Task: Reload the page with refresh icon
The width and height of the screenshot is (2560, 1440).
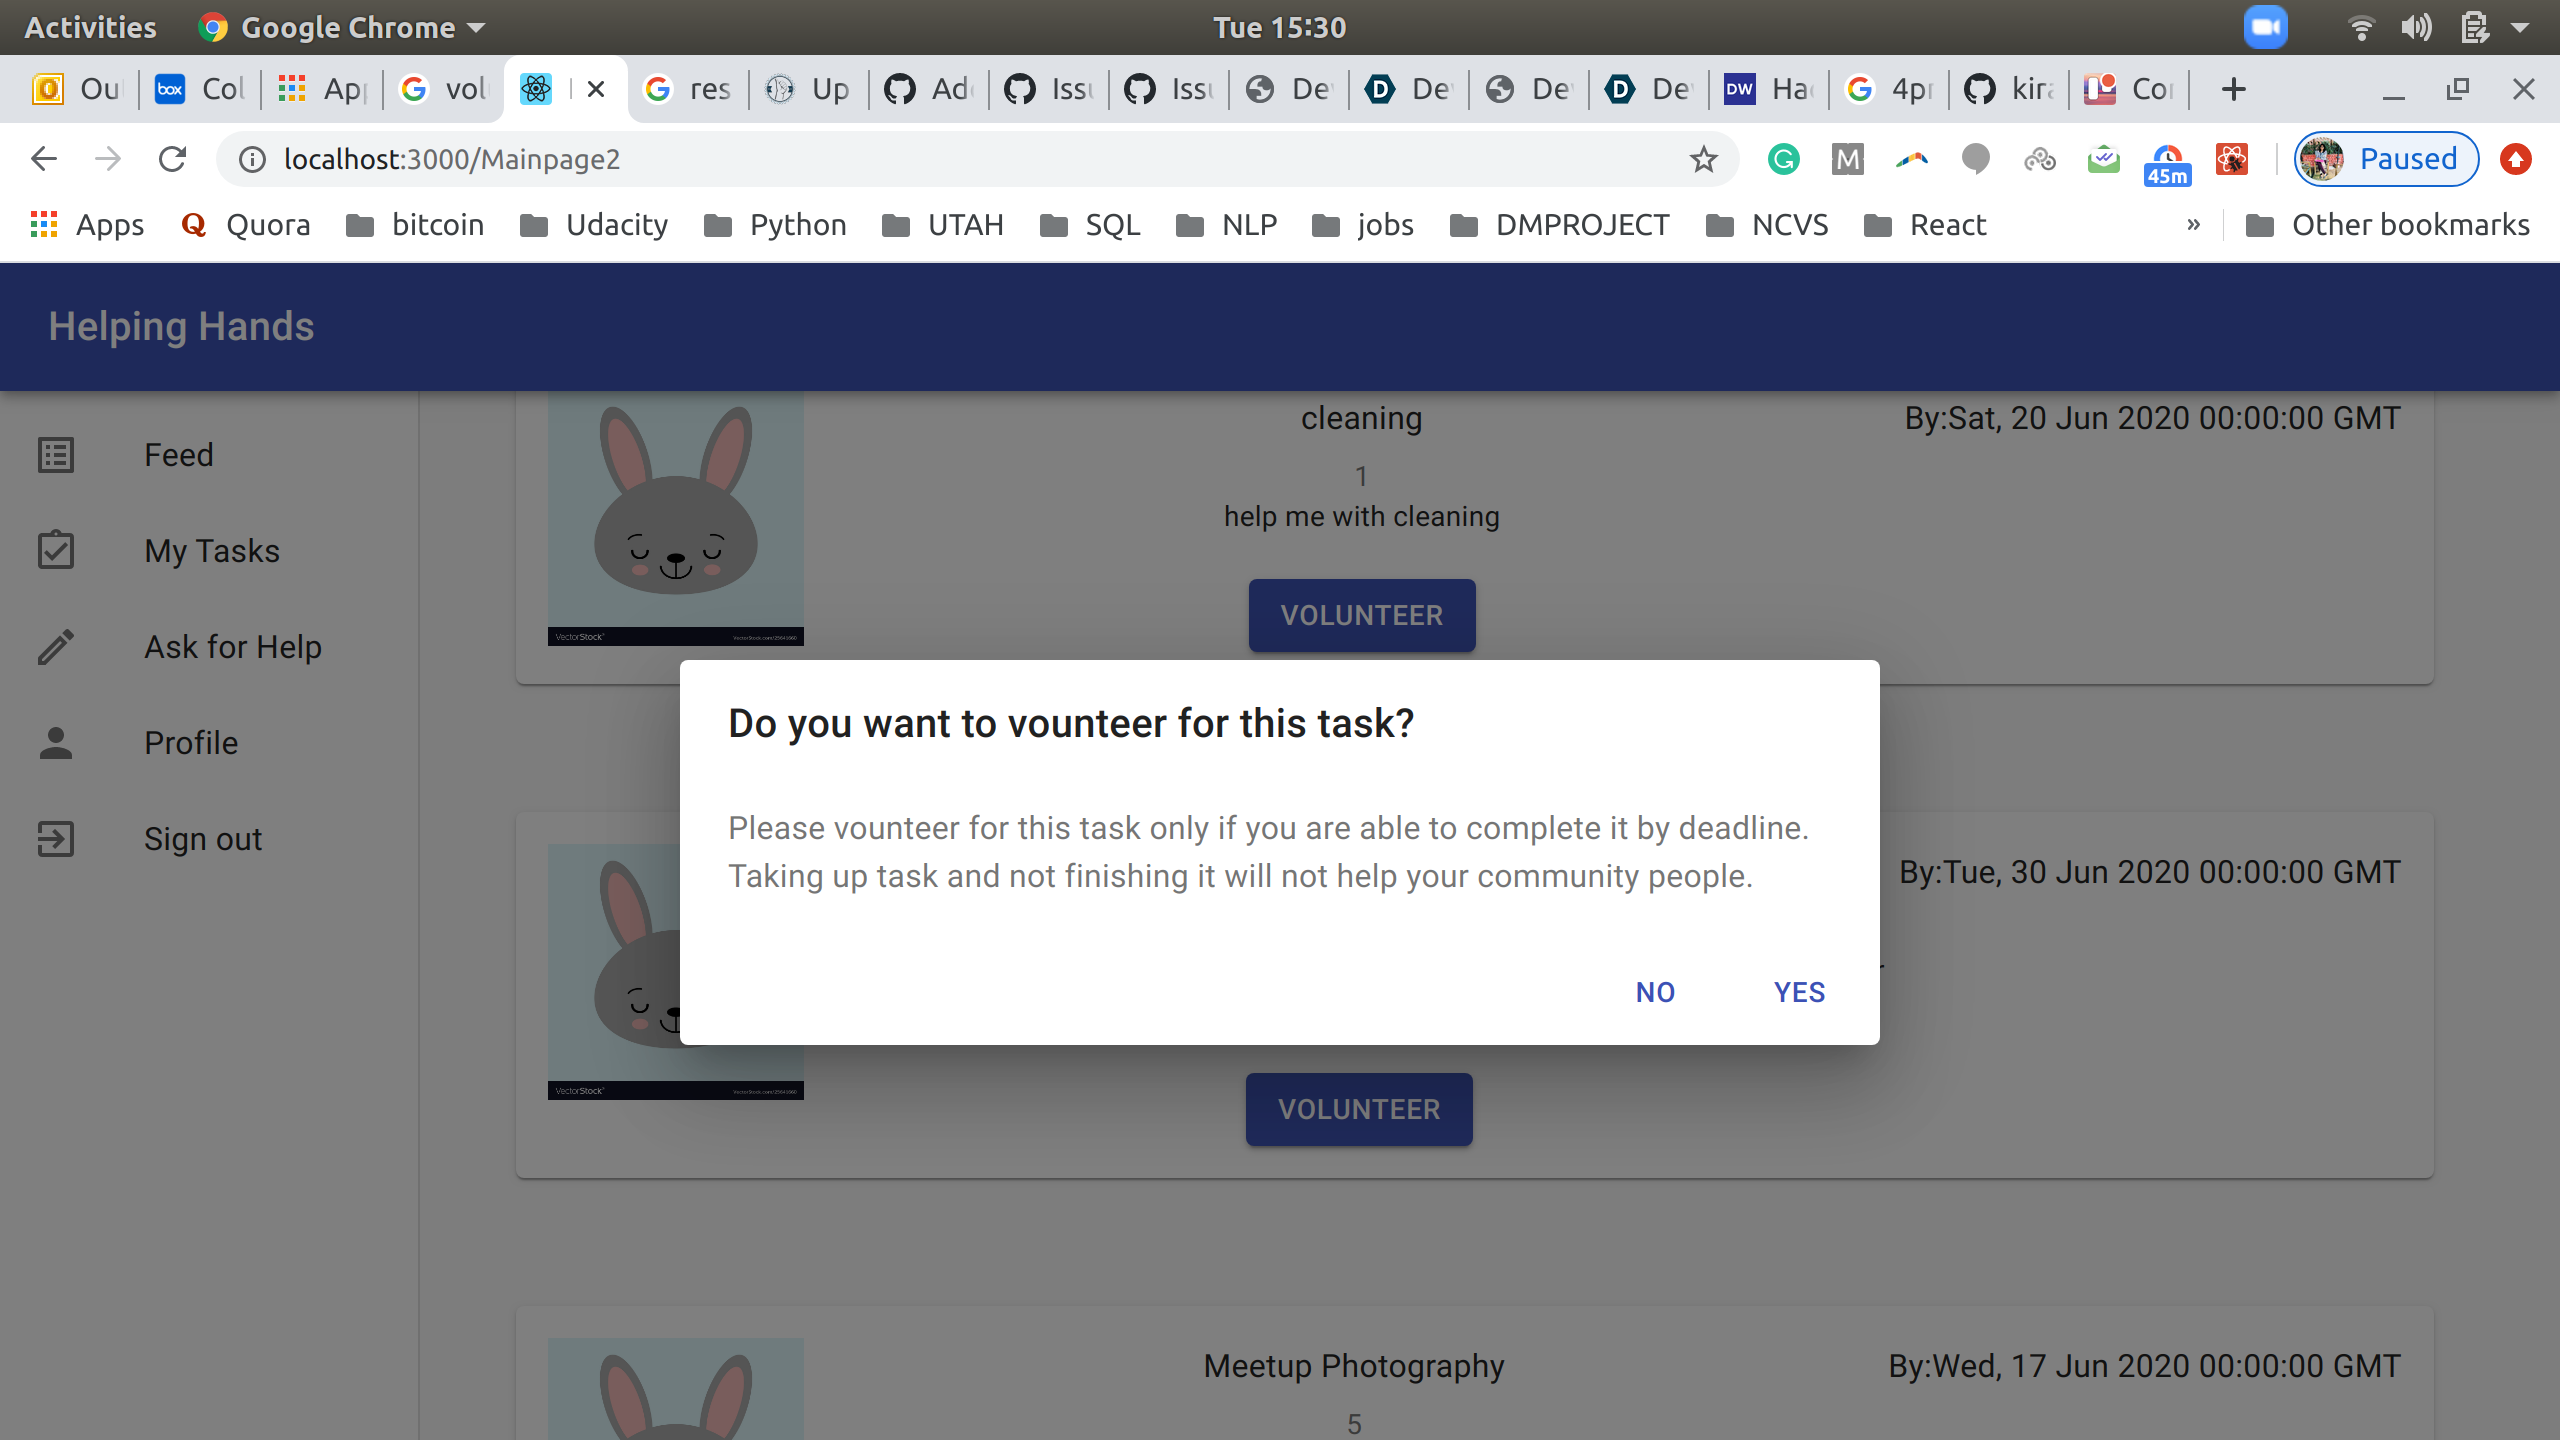Action: tap(172, 159)
